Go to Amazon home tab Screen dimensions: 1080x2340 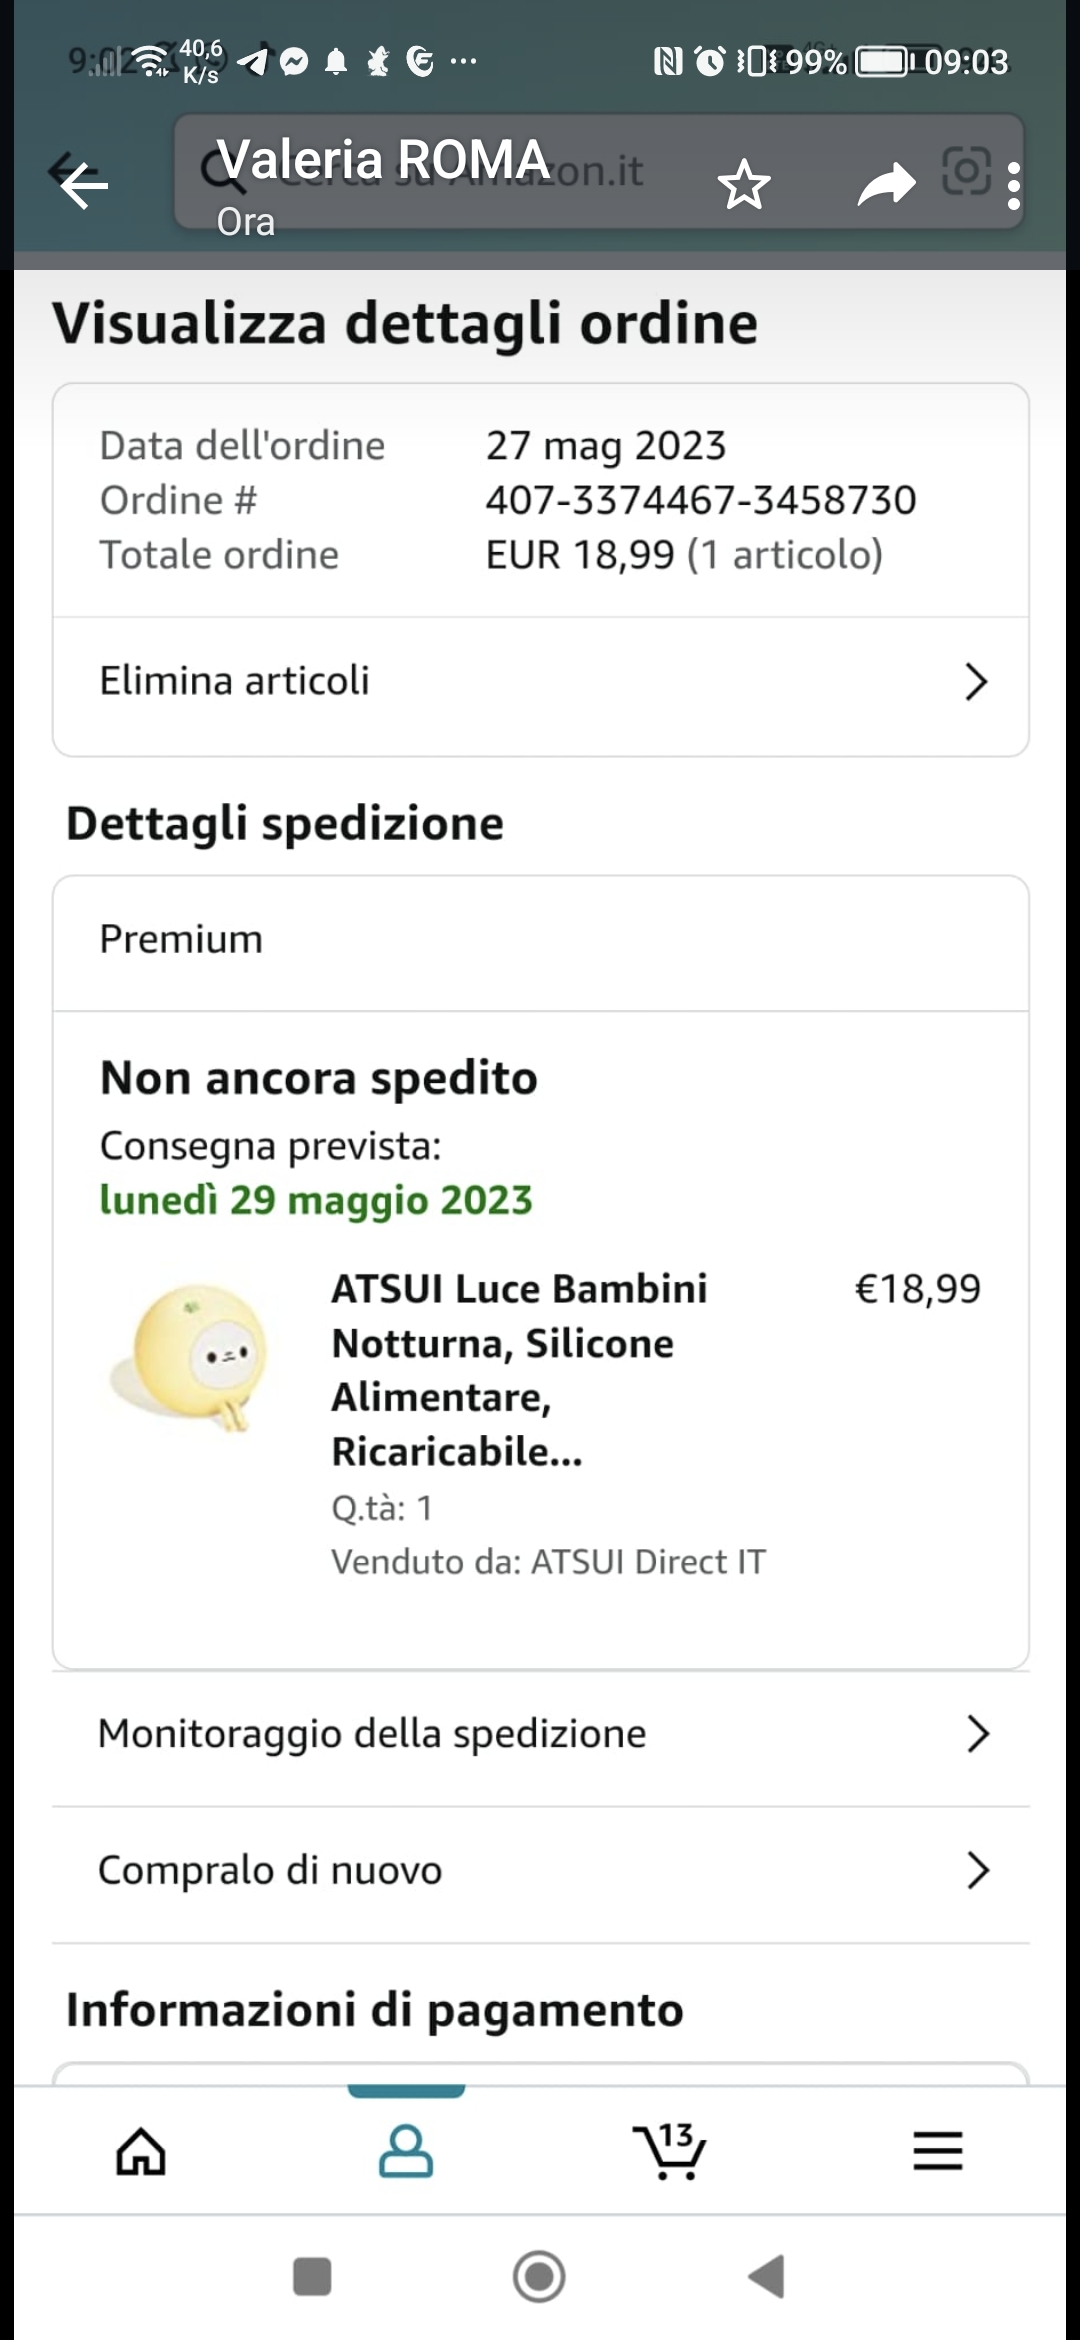click(x=141, y=2151)
